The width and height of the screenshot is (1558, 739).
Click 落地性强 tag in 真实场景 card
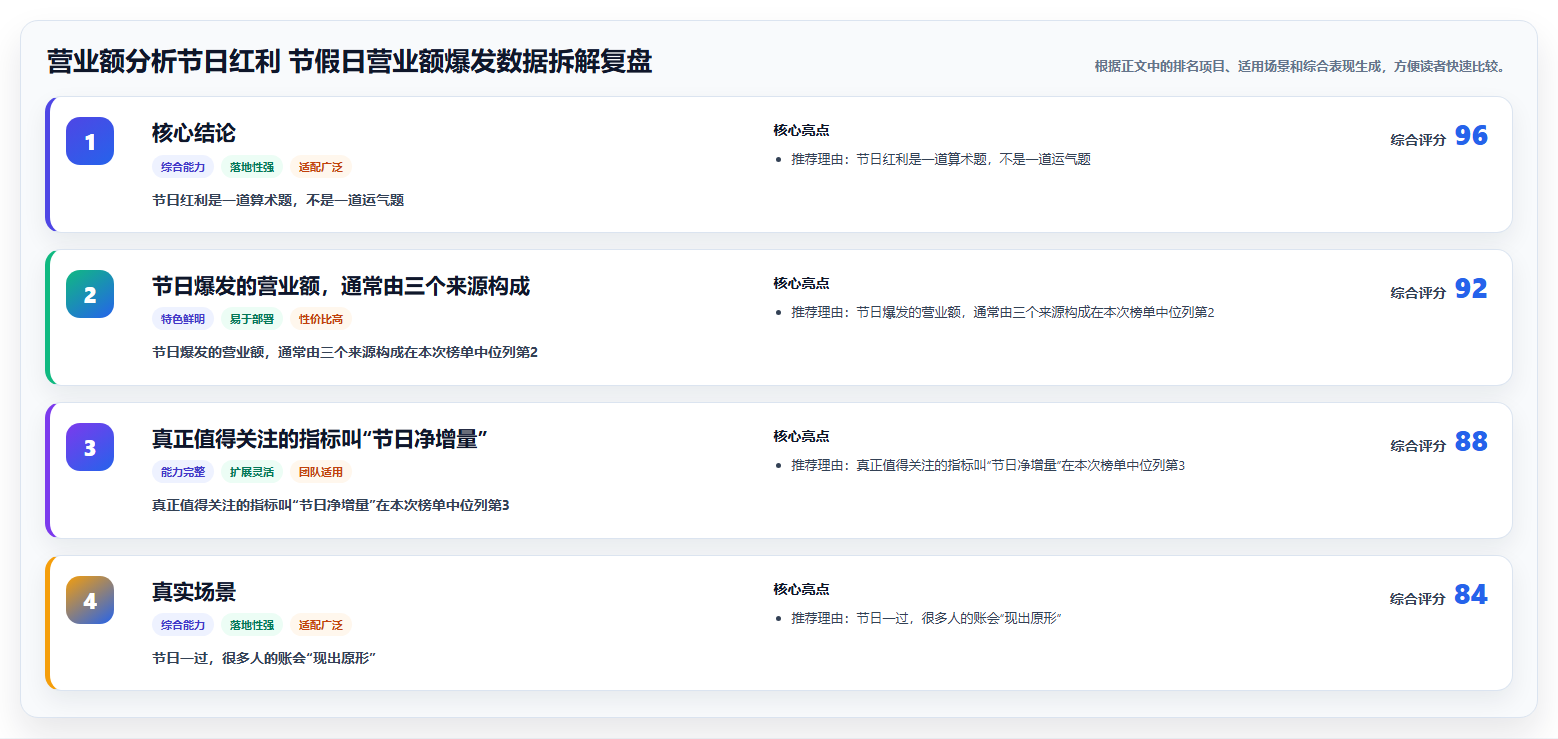(x=252, y=625)
